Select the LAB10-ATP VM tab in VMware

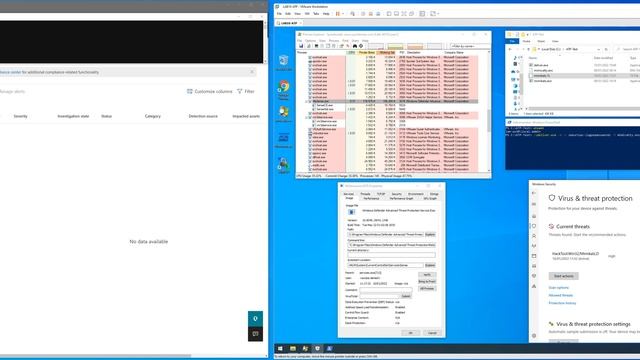click(289, 23)
